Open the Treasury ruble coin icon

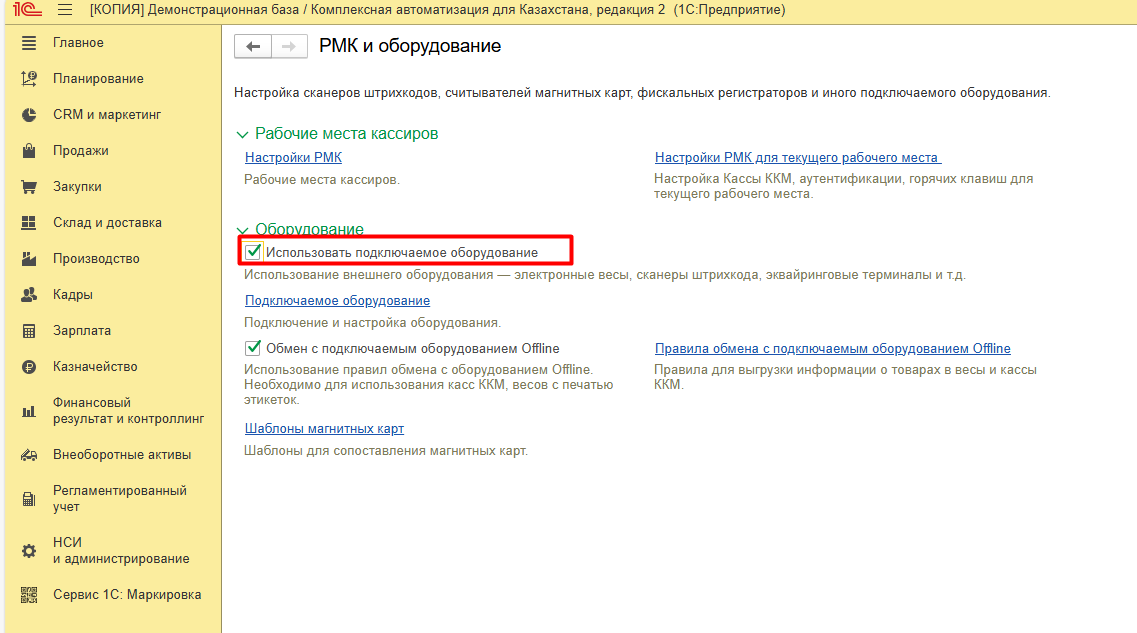29,367
